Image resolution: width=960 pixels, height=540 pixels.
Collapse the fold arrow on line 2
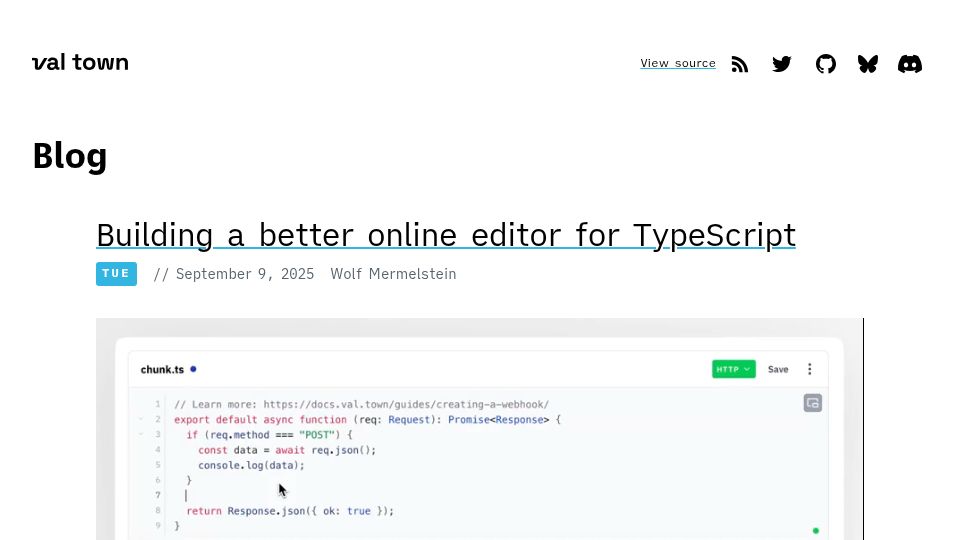tap(141, 419)
